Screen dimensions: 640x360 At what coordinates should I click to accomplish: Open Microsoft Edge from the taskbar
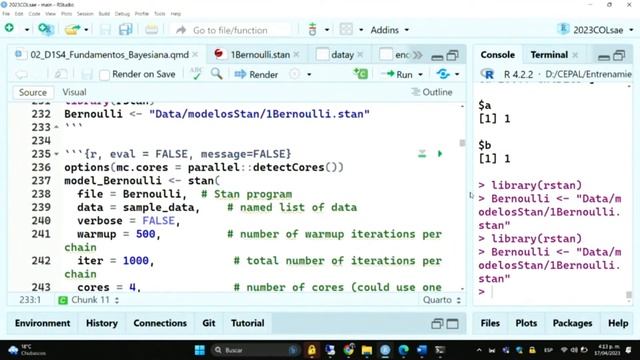click(403, 350)
